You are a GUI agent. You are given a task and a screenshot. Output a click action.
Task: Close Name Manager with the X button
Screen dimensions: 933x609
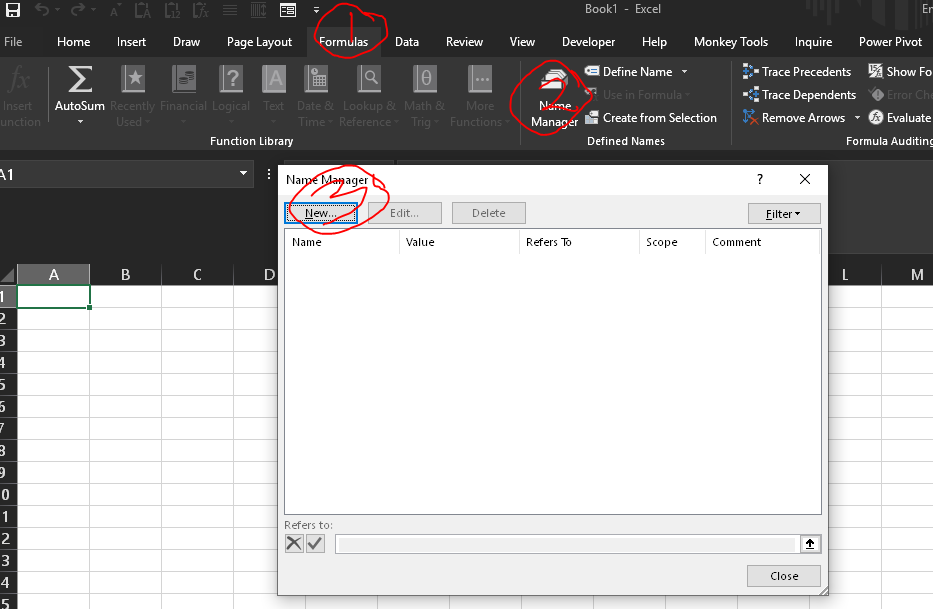click(804, 179)
